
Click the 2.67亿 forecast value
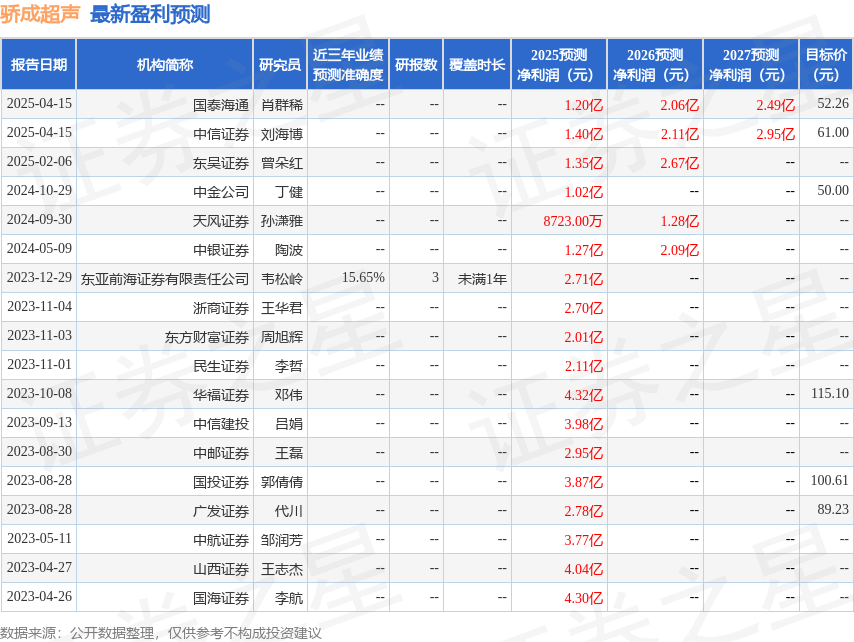click(679, 163)
